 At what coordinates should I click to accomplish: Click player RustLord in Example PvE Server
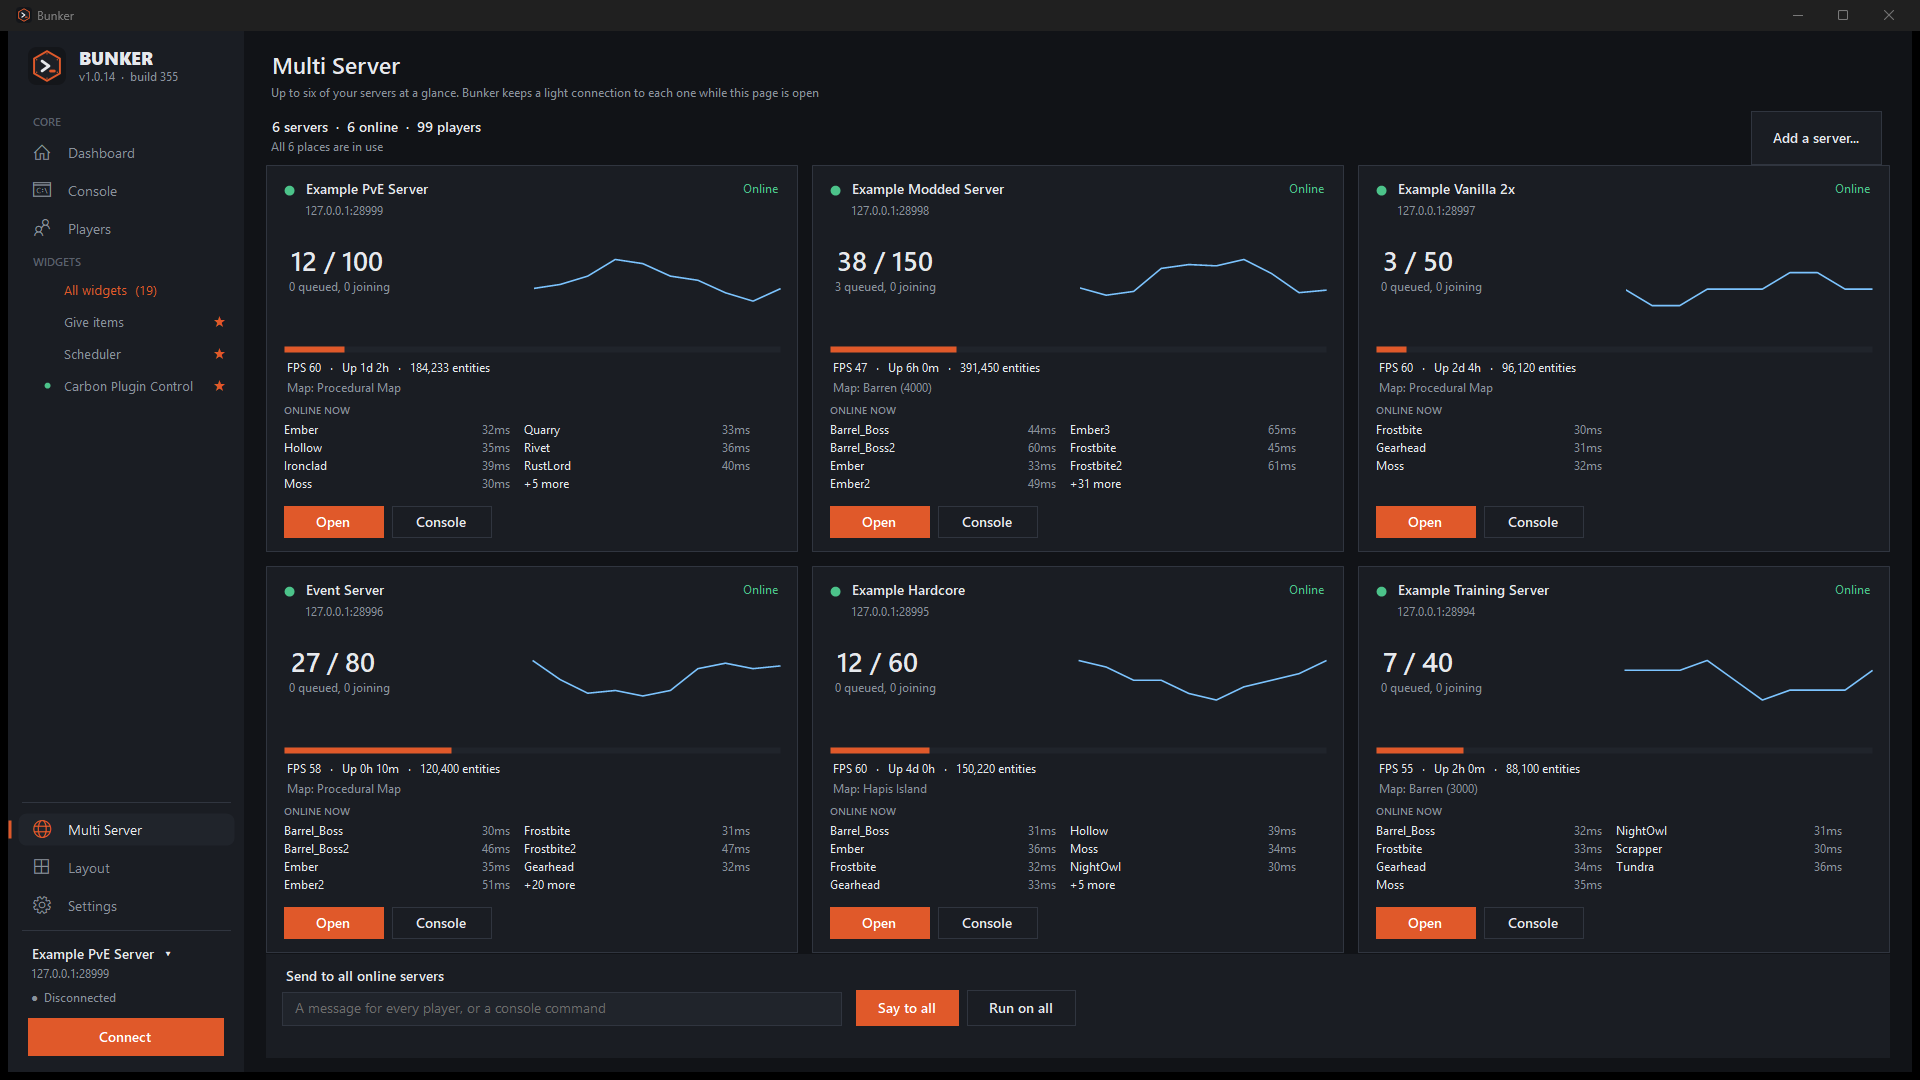[x=547, y=466]
